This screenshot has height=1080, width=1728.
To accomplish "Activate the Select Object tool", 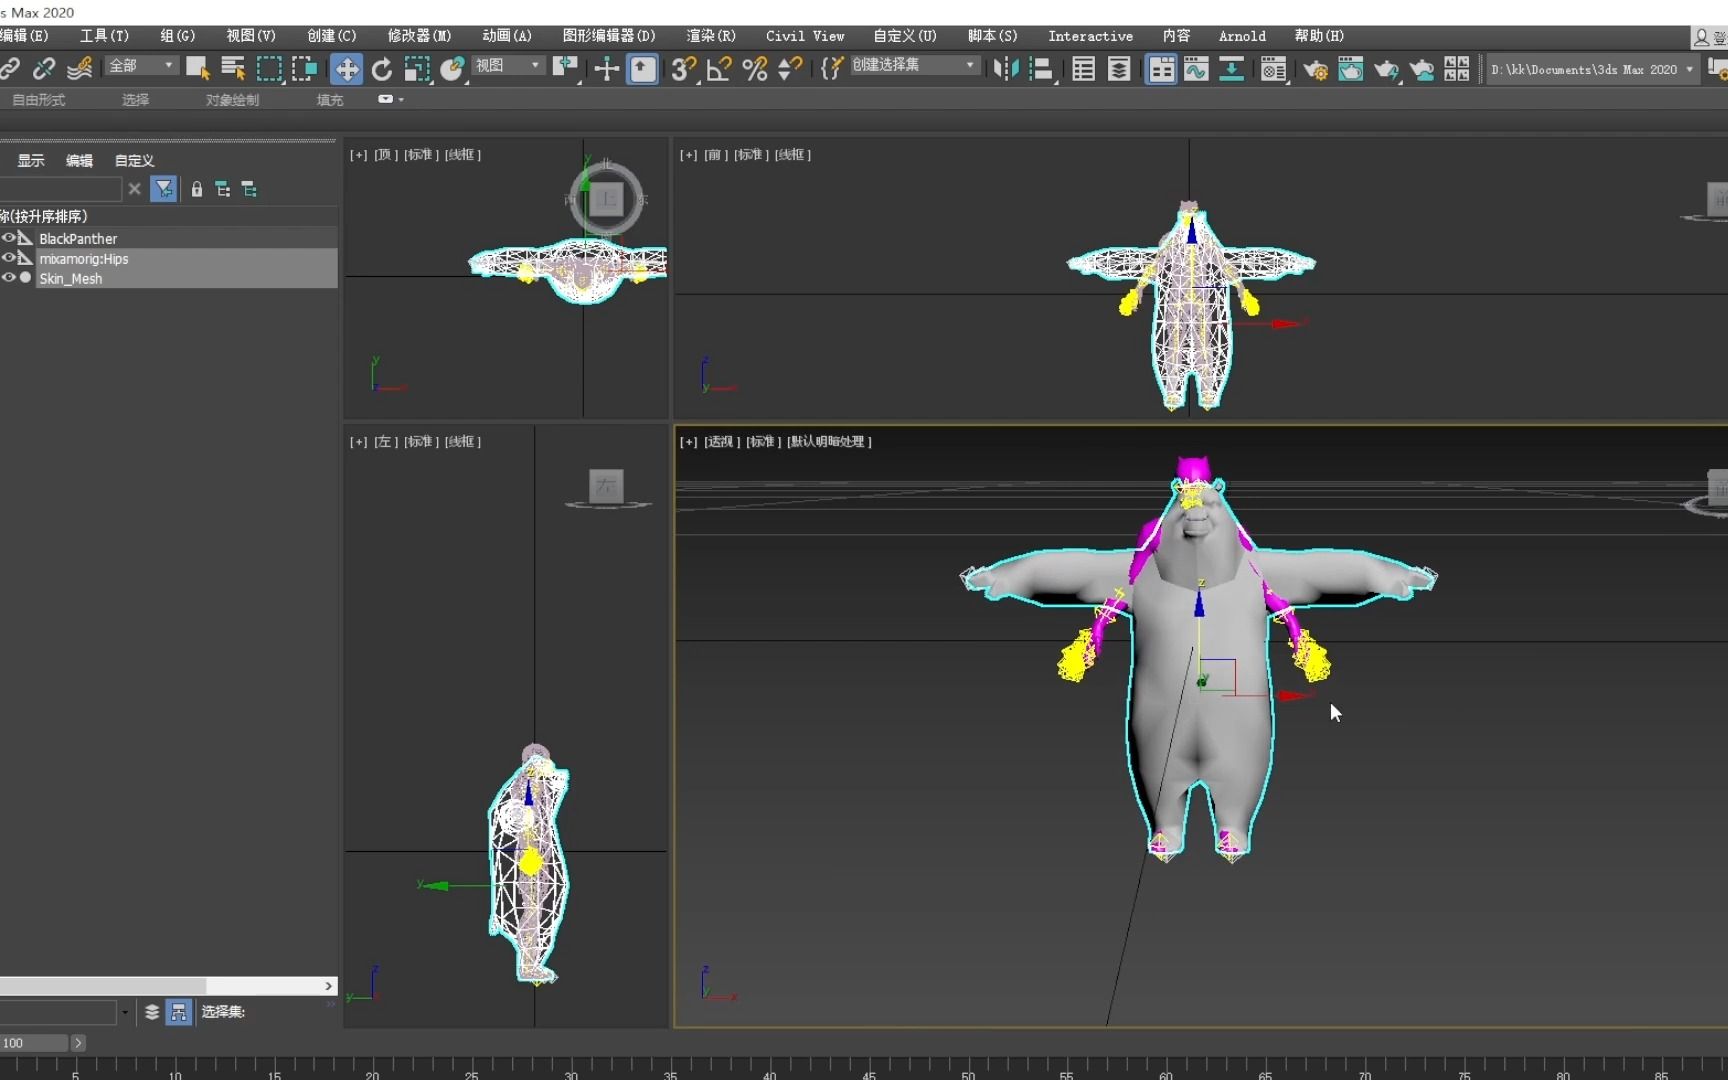I will point(197,69).
